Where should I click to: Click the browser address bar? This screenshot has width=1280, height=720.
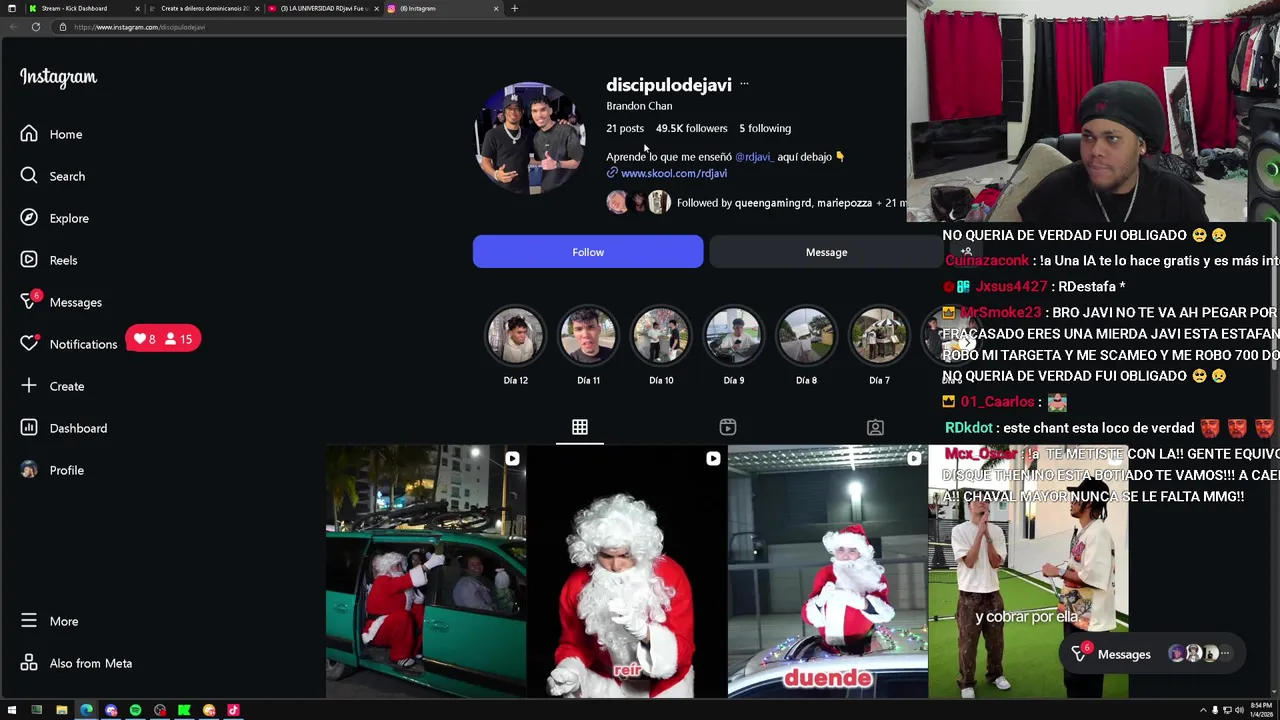[x=480, y=27]
